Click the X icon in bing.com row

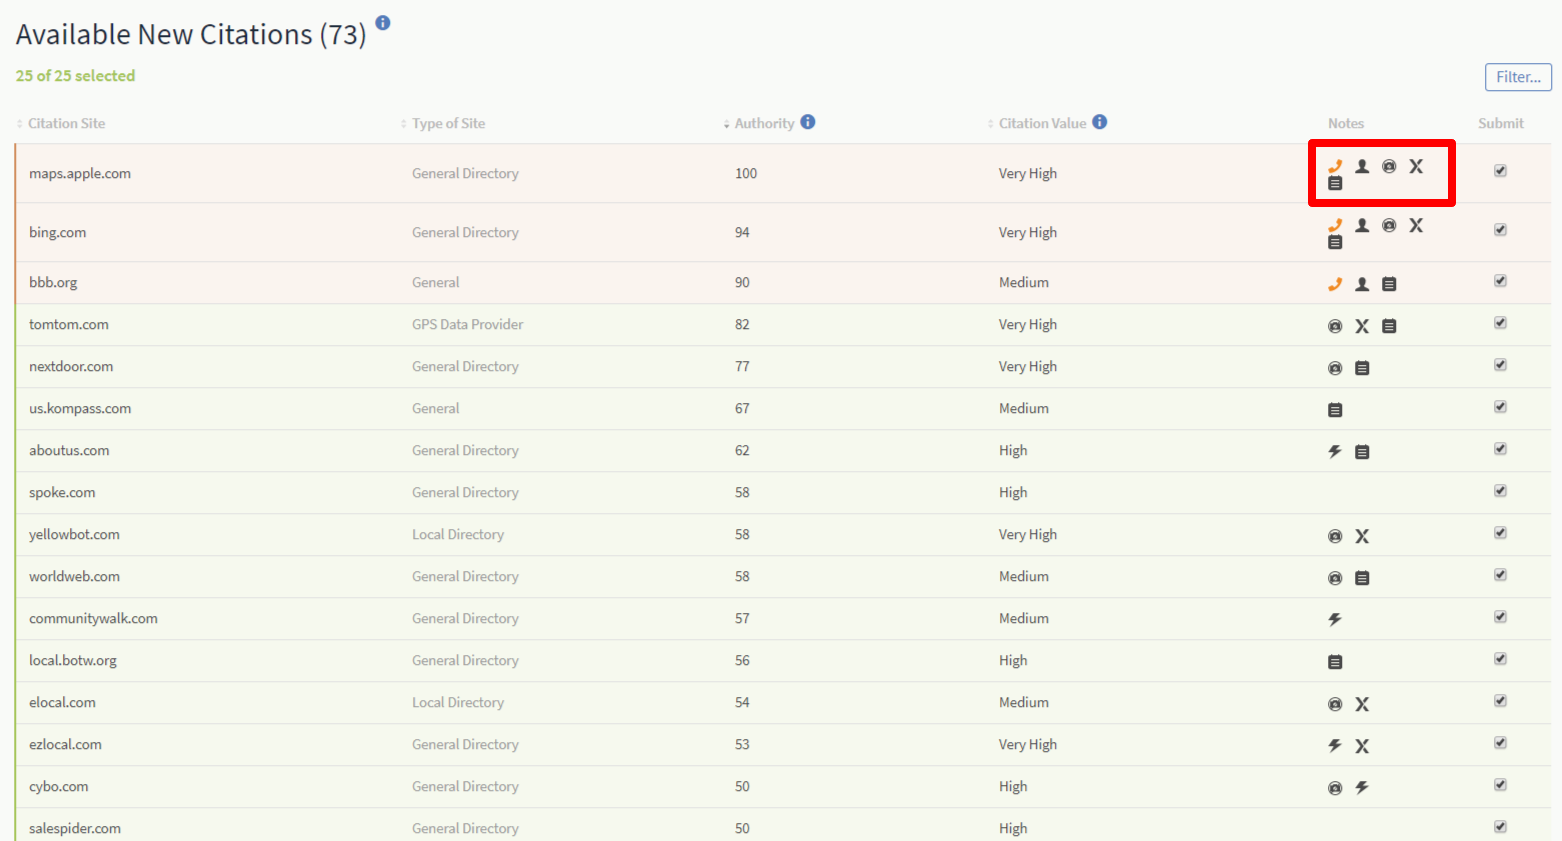pos(1416,225)
